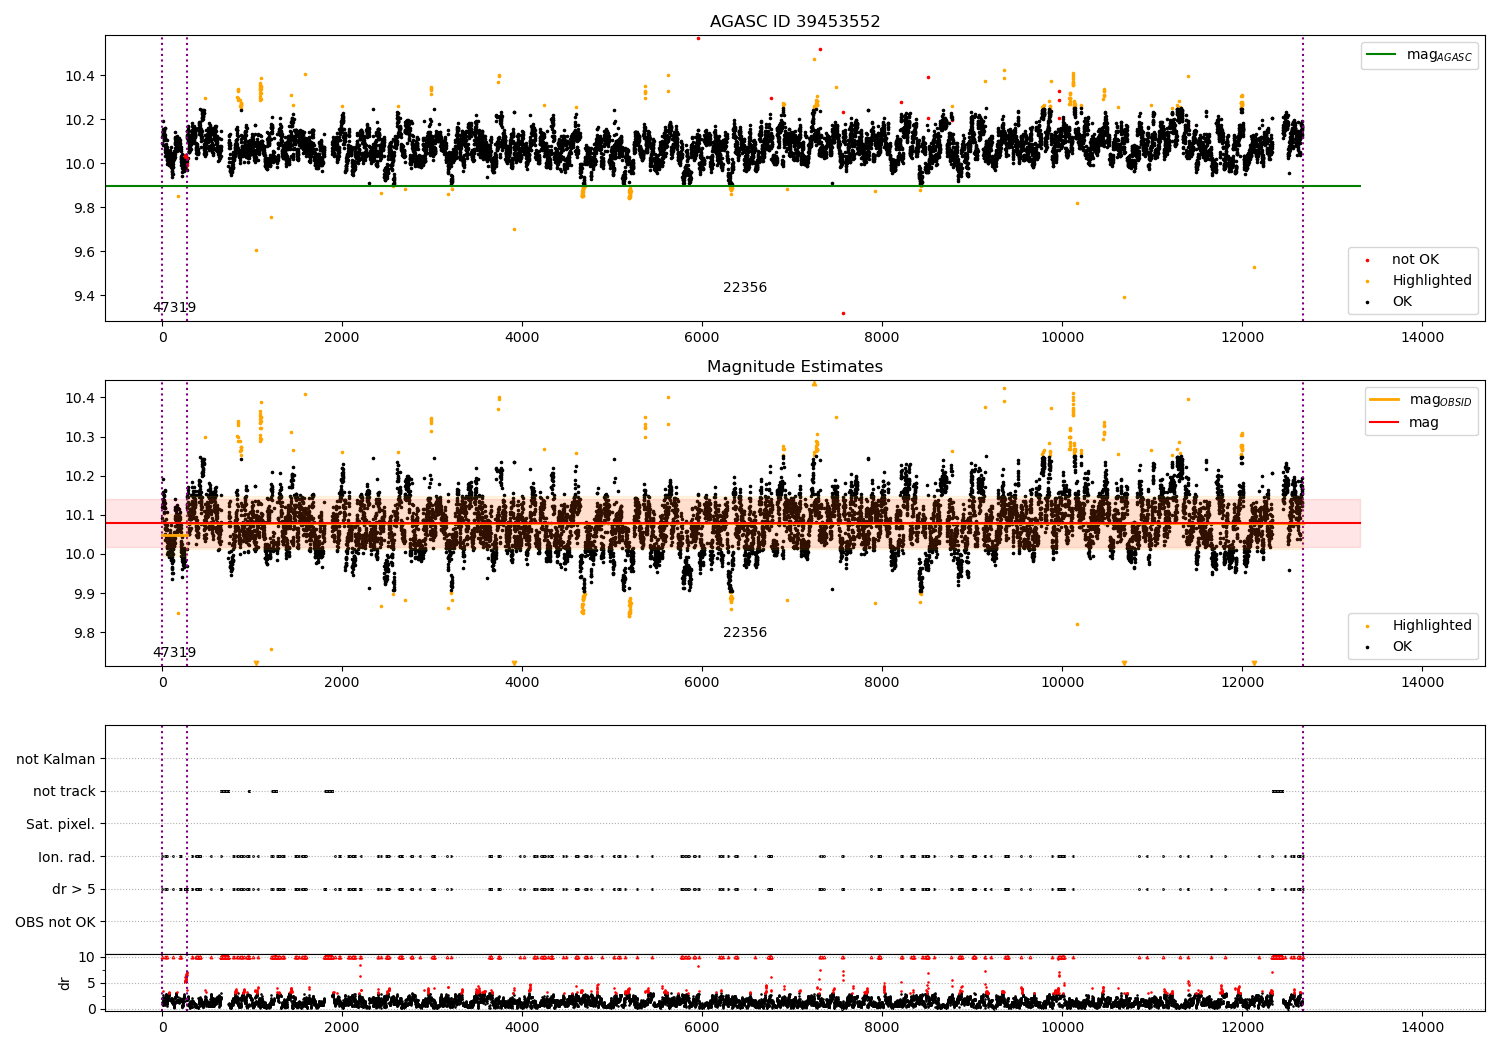The image size is (1500, 1050).
Task: Click the 22356 annotation in the AGASC plot
Action: coord(745,288)
